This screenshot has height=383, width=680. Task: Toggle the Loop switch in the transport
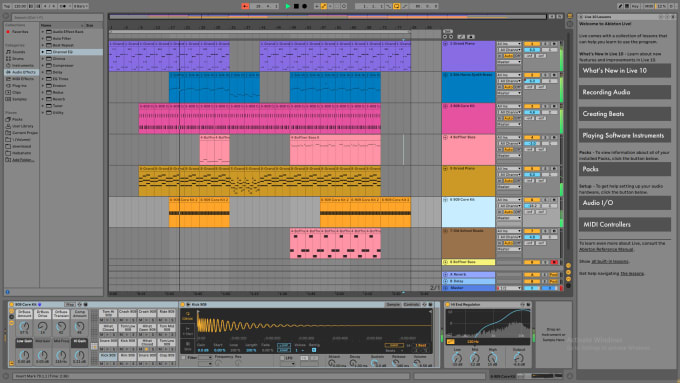396,6
